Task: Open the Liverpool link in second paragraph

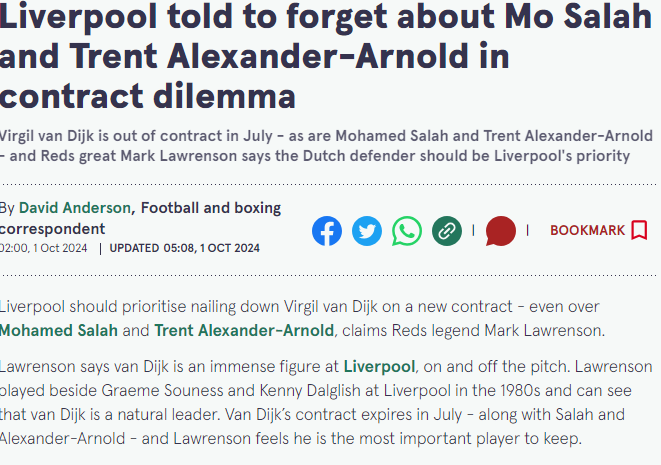Action: 379,366
